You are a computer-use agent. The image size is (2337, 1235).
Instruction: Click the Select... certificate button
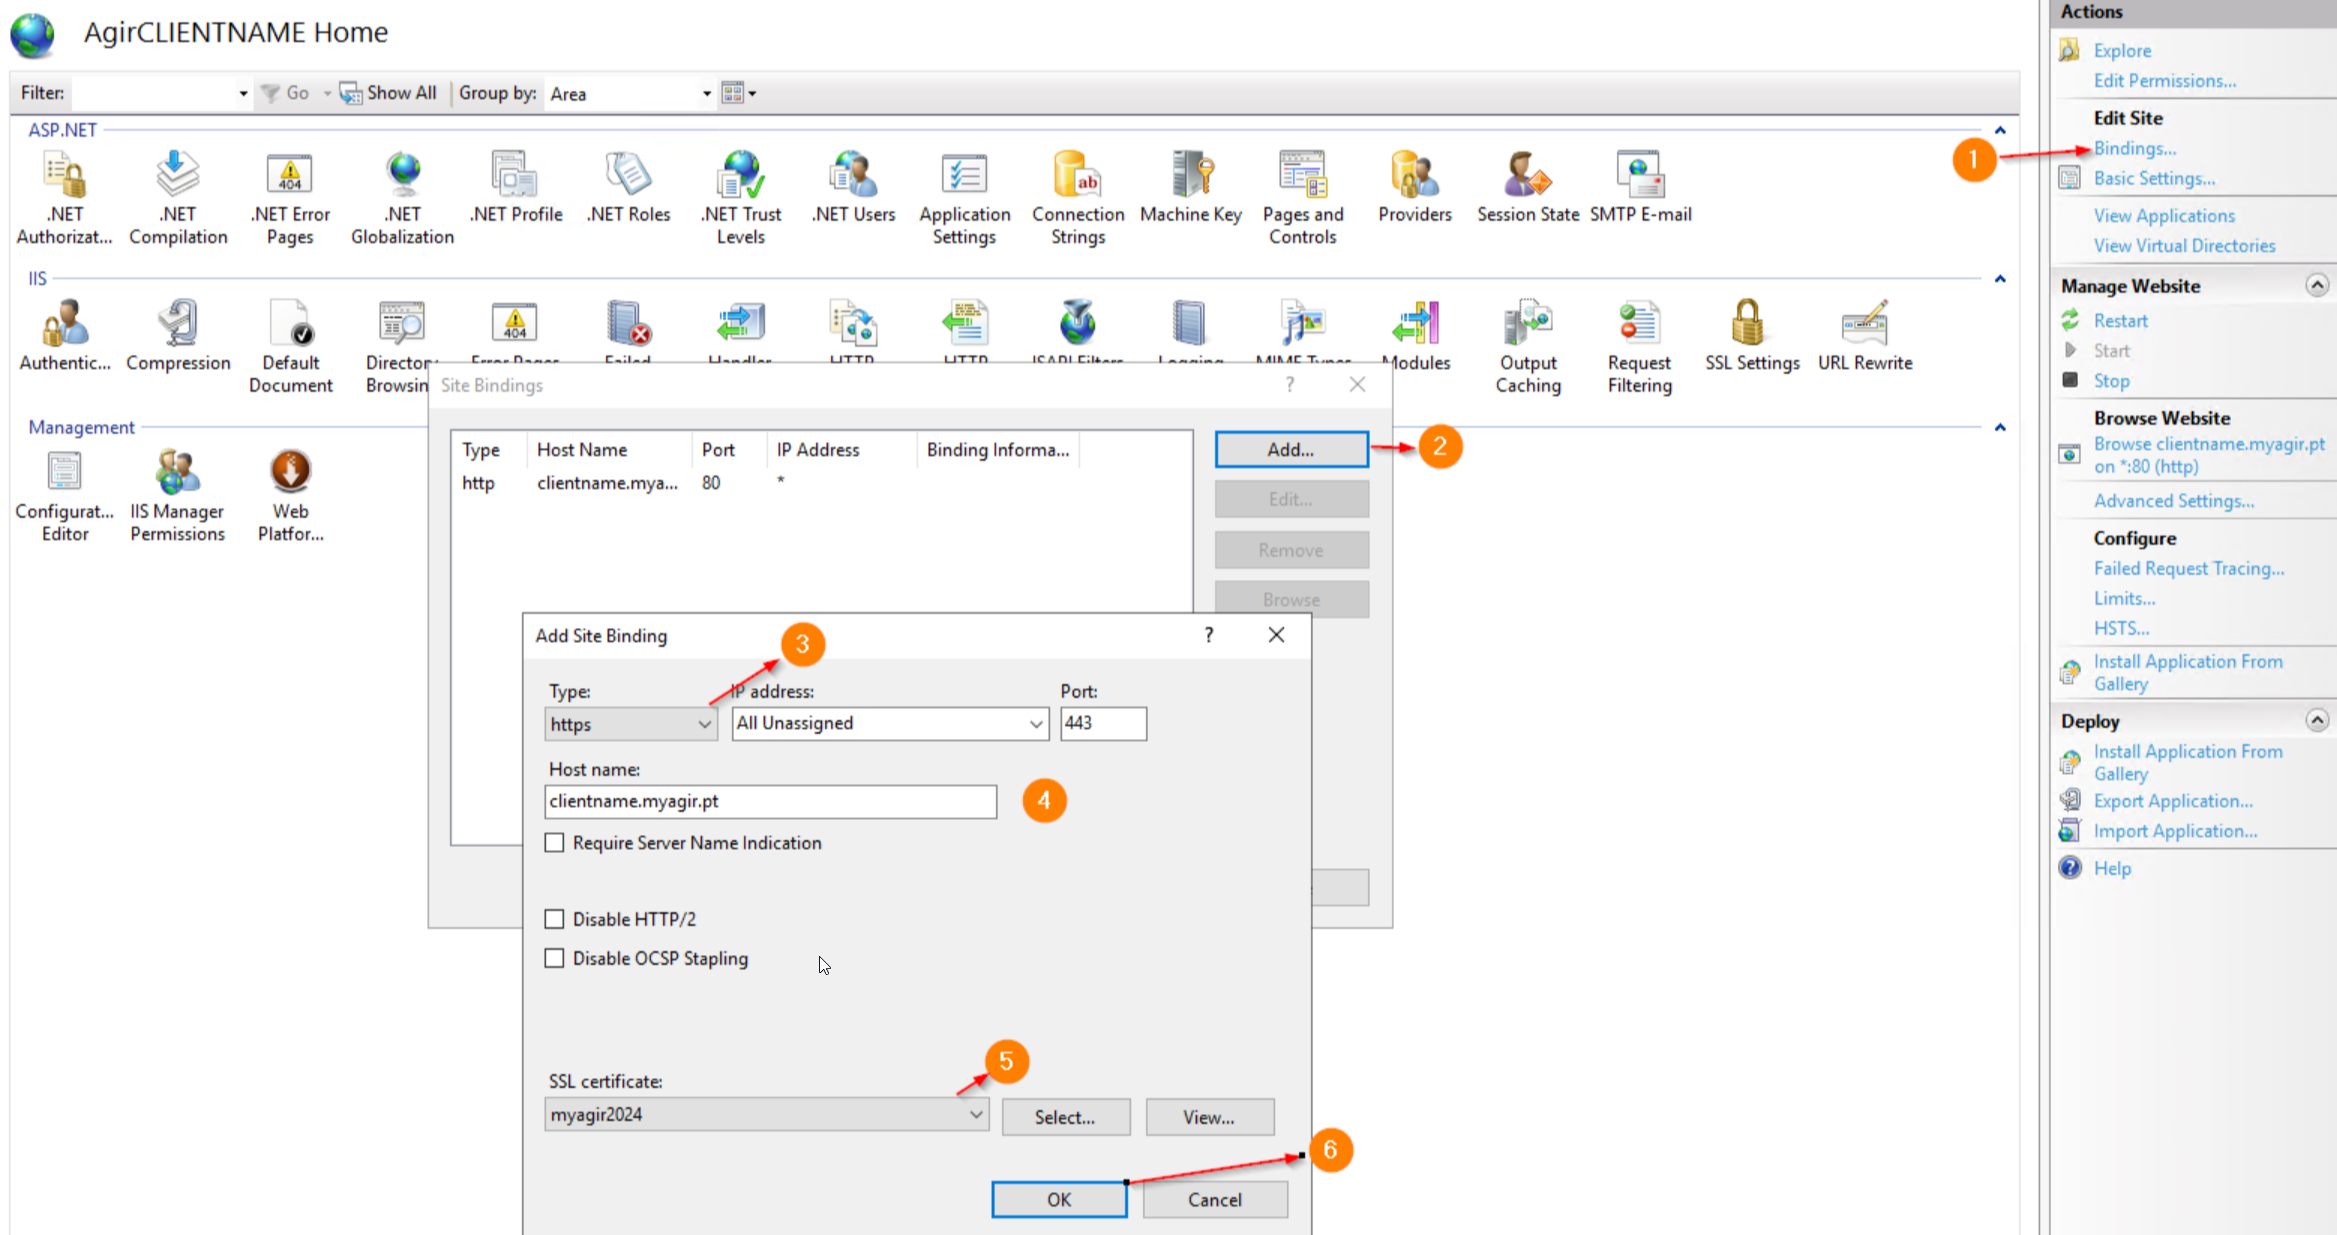click(1065, 1117)
